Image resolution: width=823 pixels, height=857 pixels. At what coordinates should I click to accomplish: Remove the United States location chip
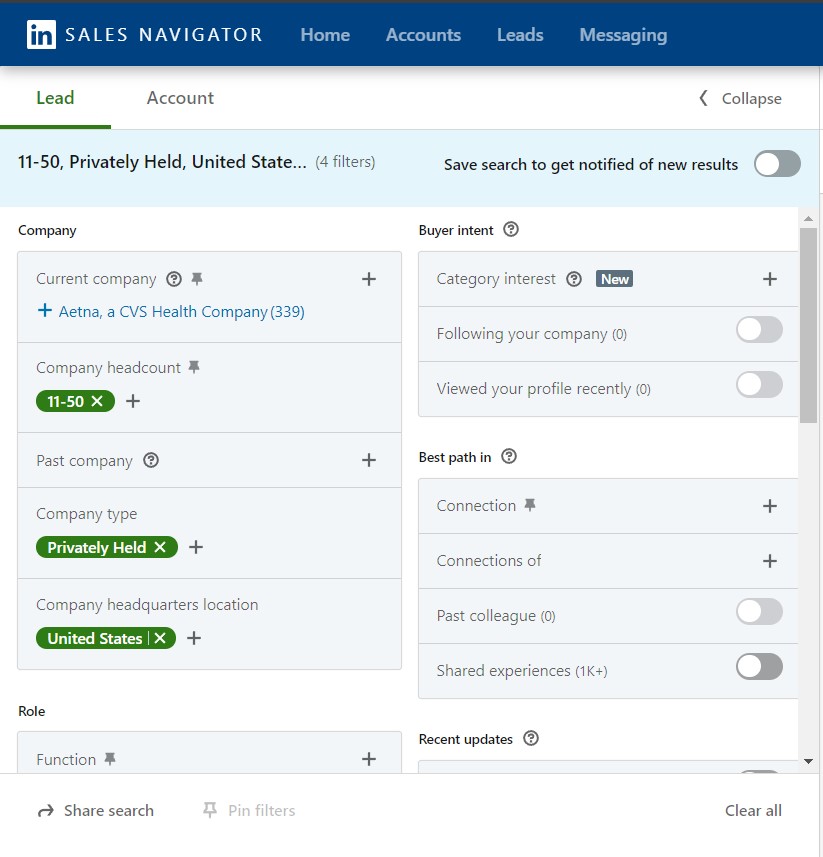(x=160, y=638)
